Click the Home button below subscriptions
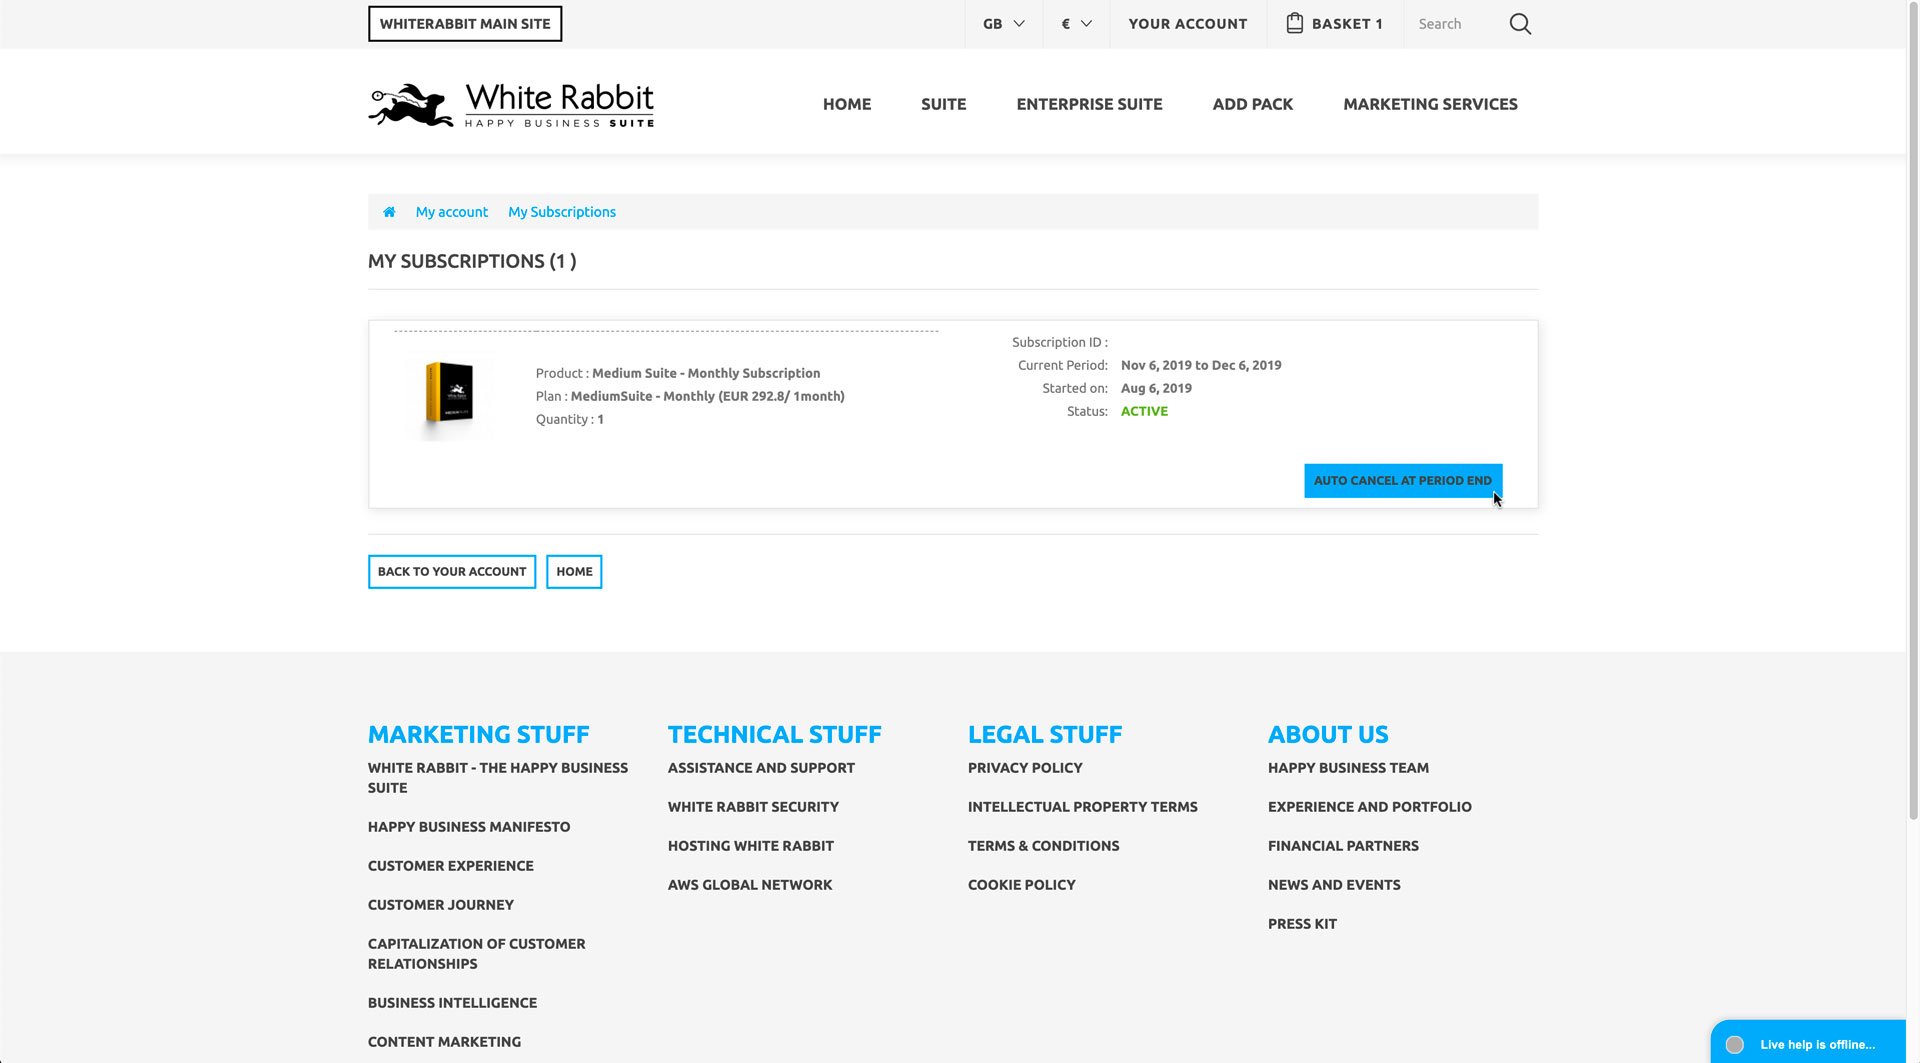This screenshot has height=1063, width=1920. point(574,572)
